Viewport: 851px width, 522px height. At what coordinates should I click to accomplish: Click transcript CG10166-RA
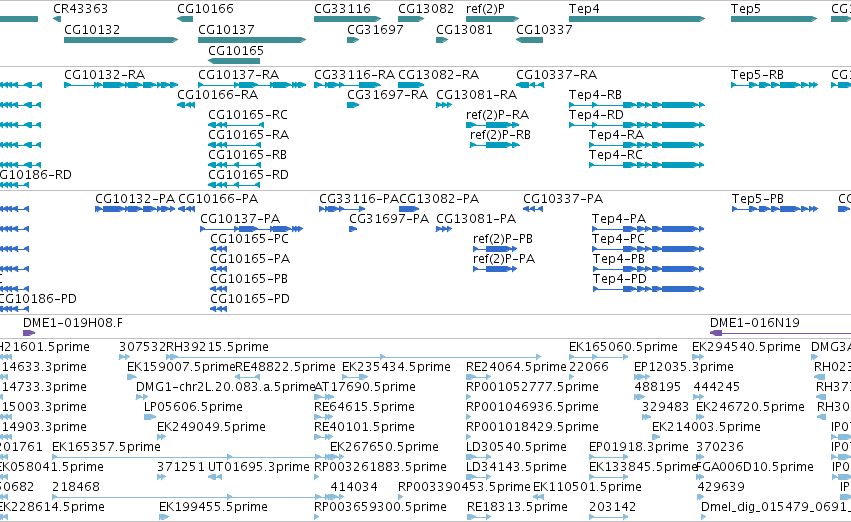(186, 105)
